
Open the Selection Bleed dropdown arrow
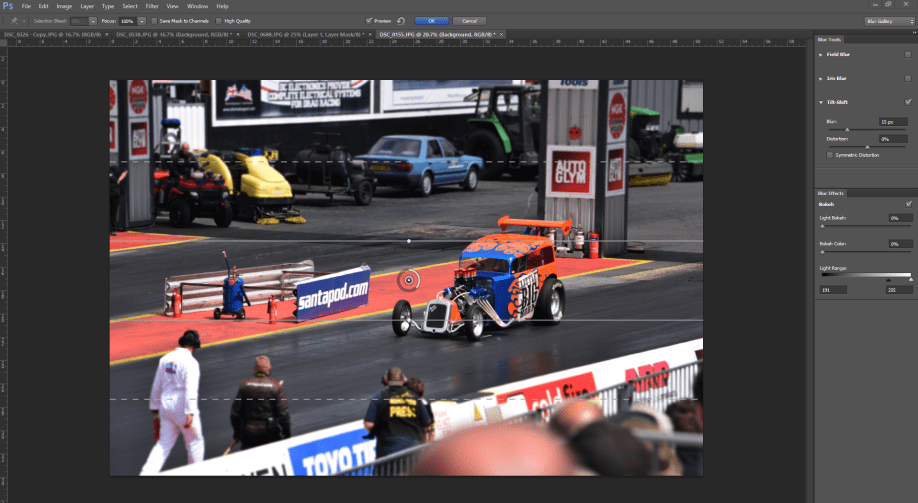[x=93, y=21]
